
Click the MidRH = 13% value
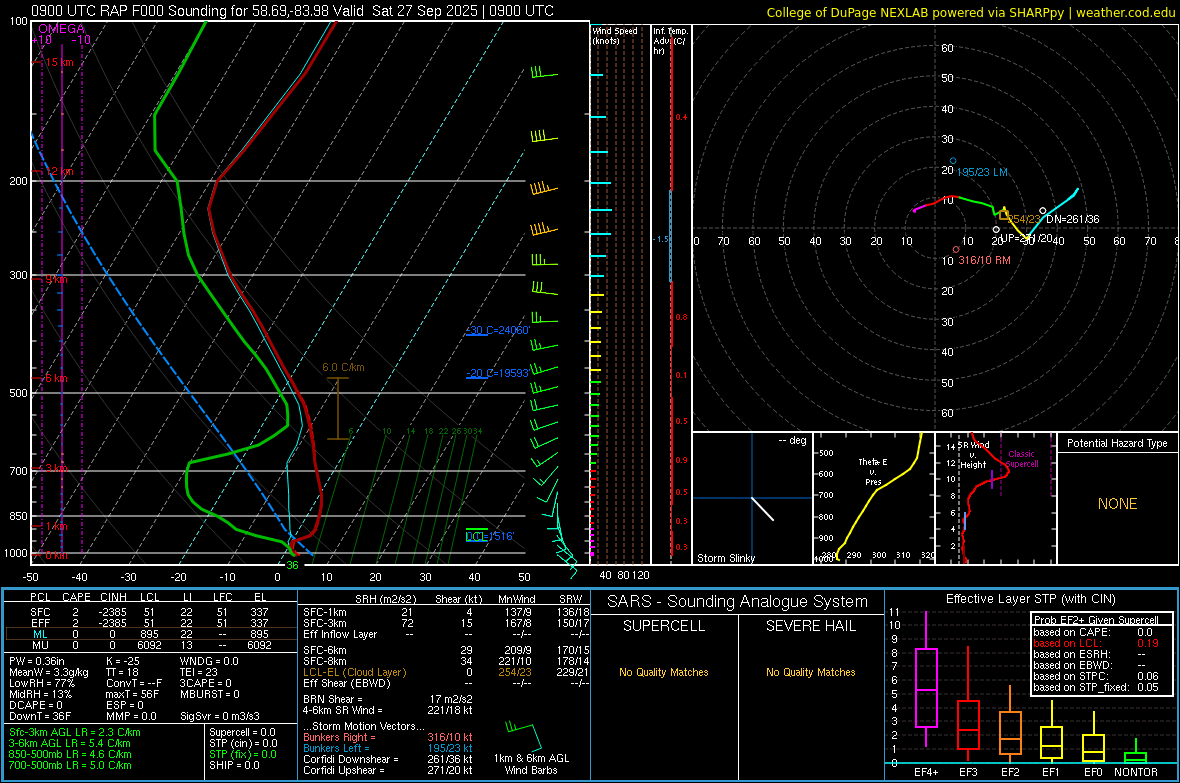point(41,694)
